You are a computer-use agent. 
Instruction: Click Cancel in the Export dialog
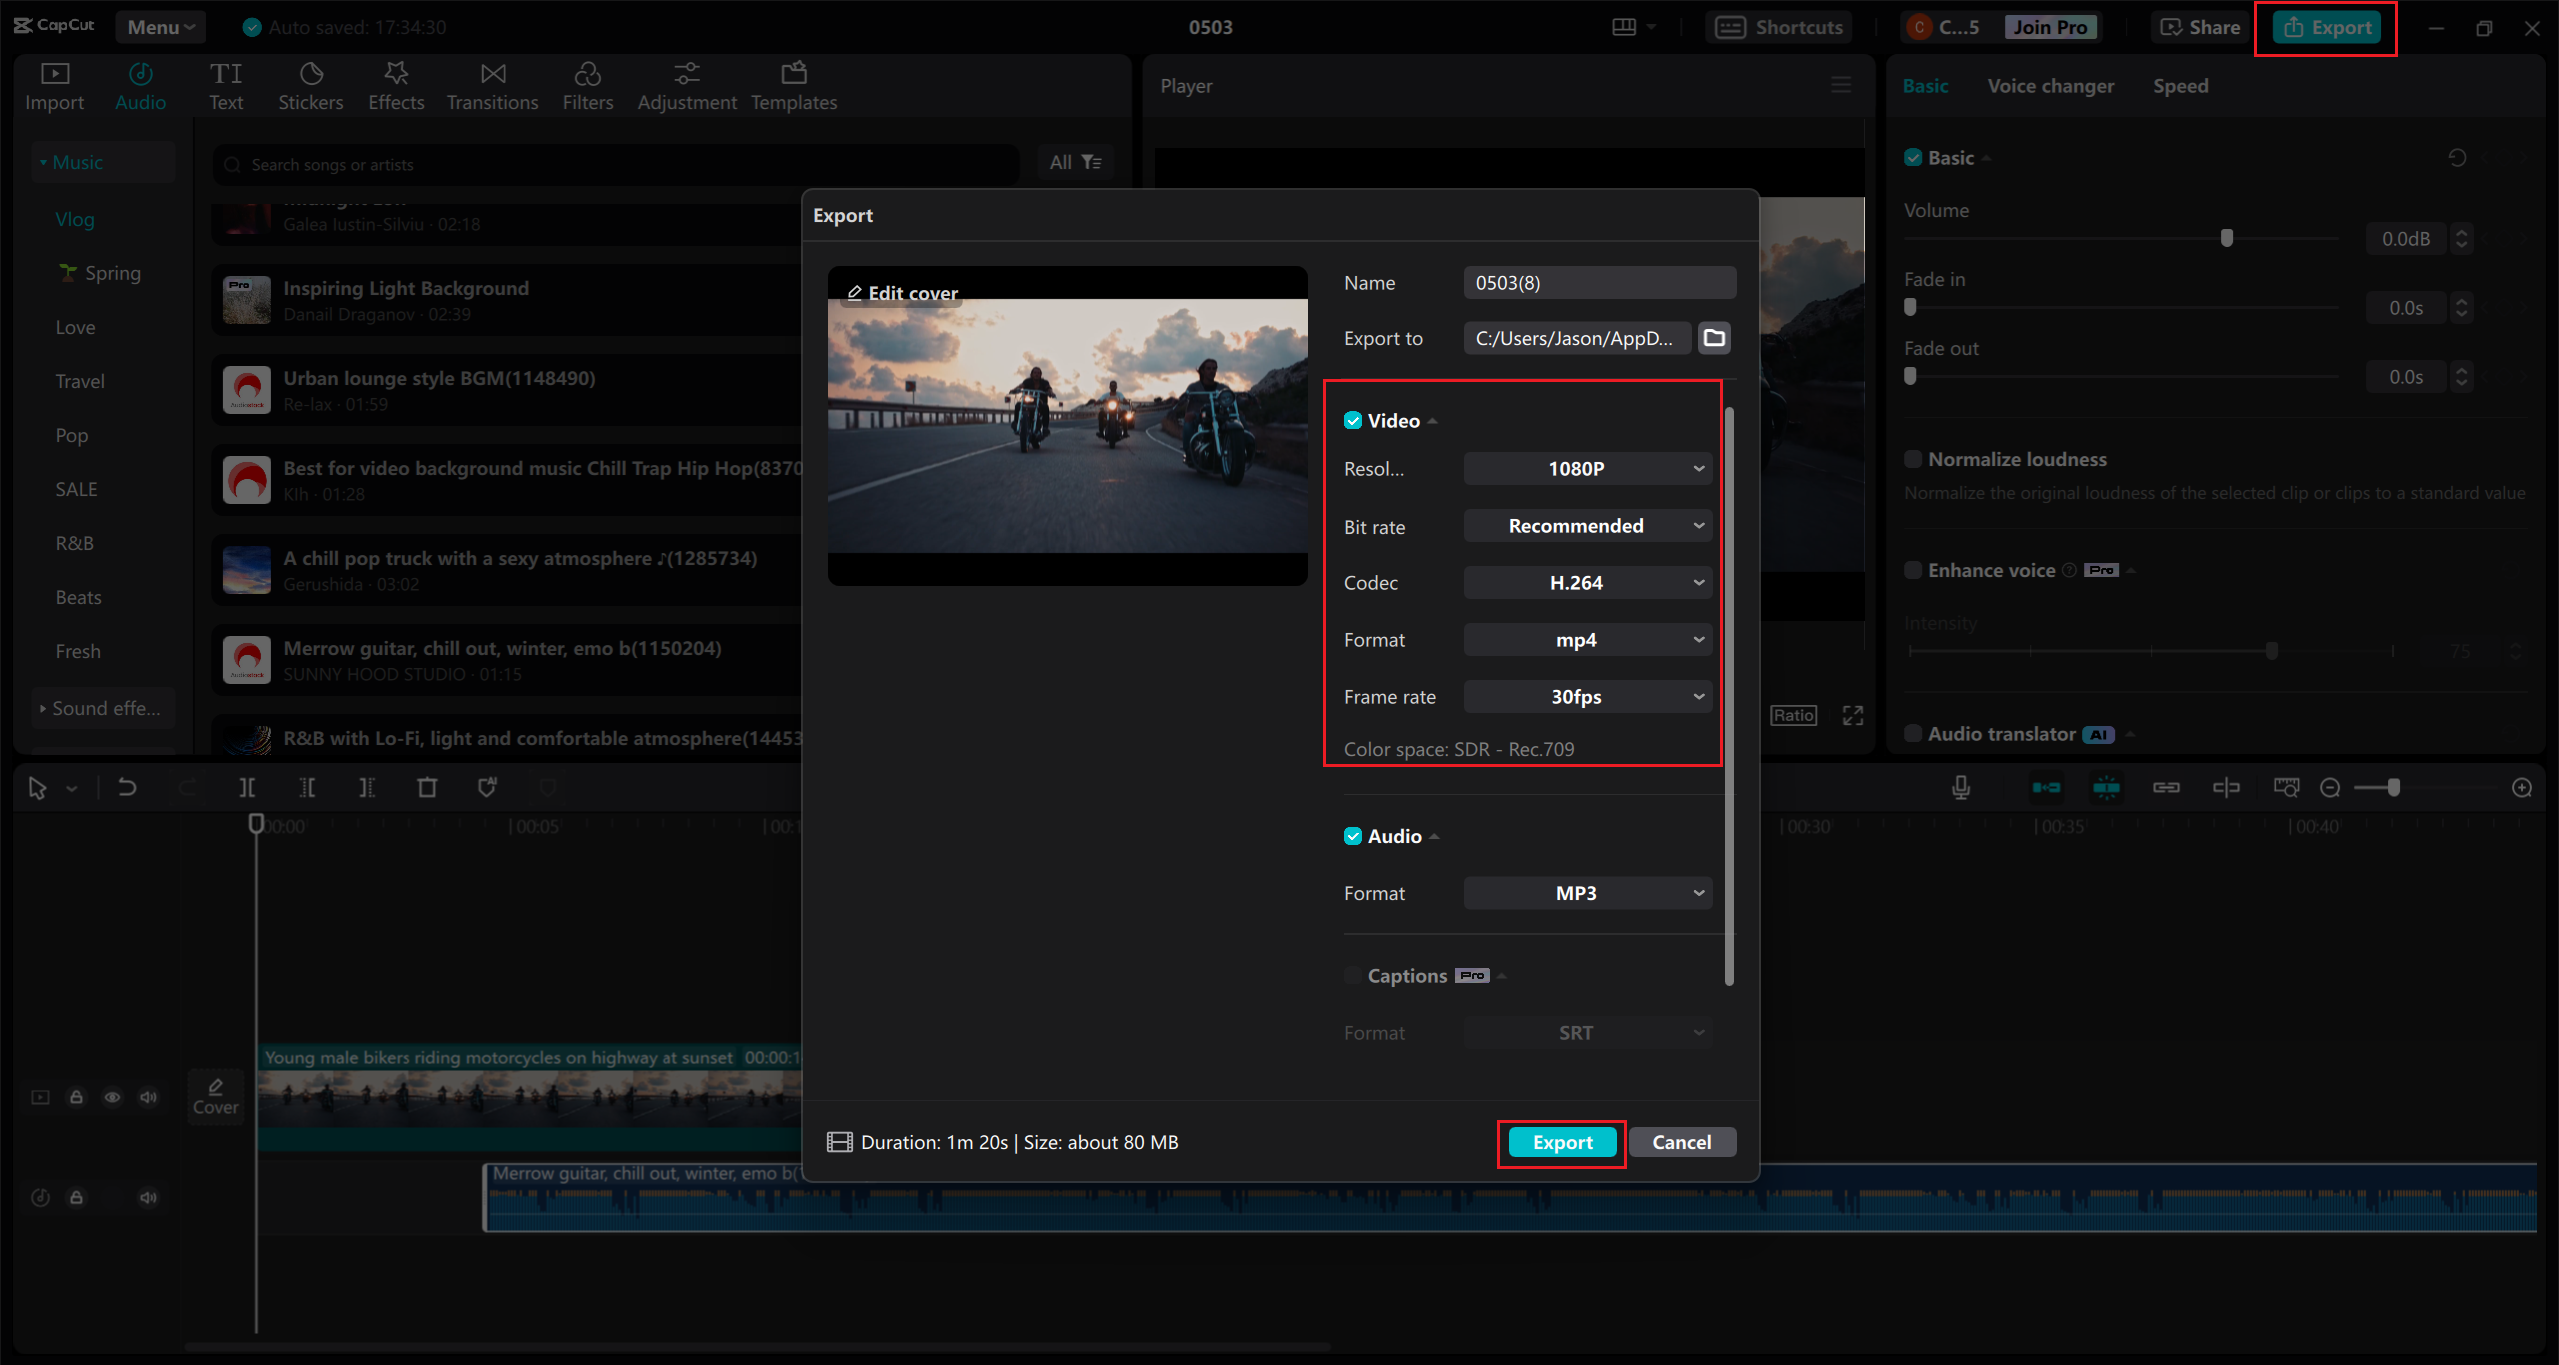pyautogui.click(x=1681, y=1142)
